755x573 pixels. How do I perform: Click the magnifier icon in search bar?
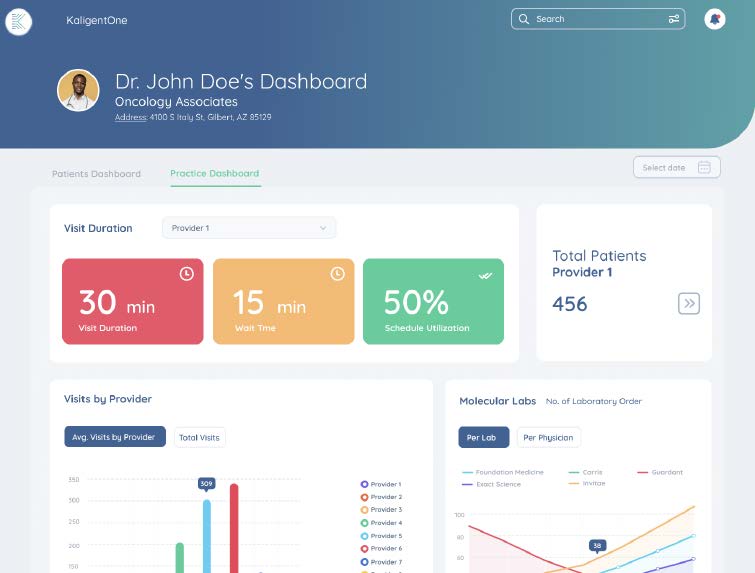(x=525, y=19)
